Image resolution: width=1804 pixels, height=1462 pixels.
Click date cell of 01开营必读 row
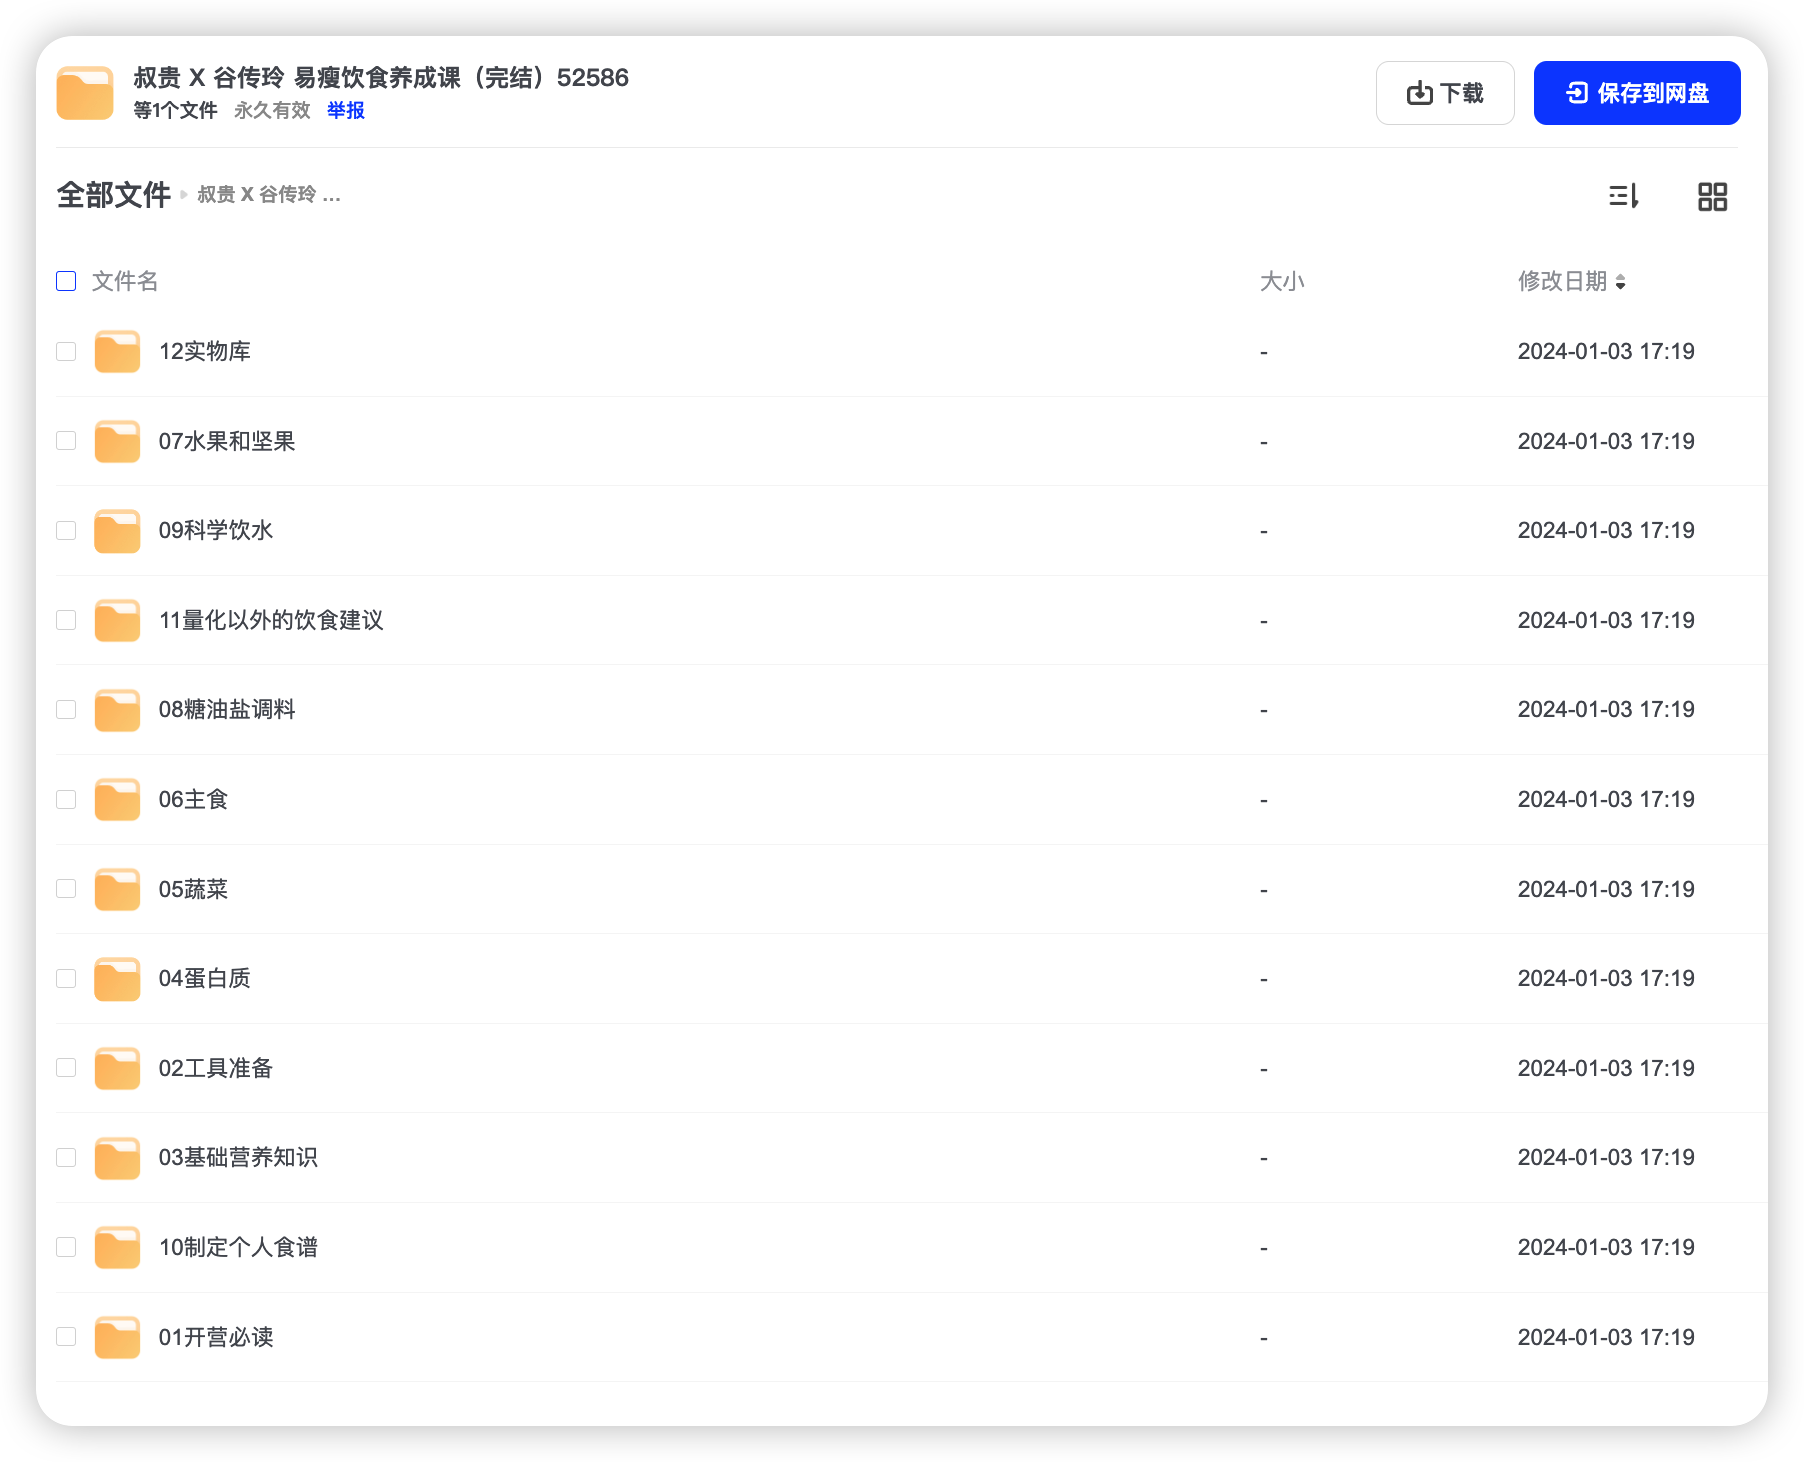click(1606, 1337)
